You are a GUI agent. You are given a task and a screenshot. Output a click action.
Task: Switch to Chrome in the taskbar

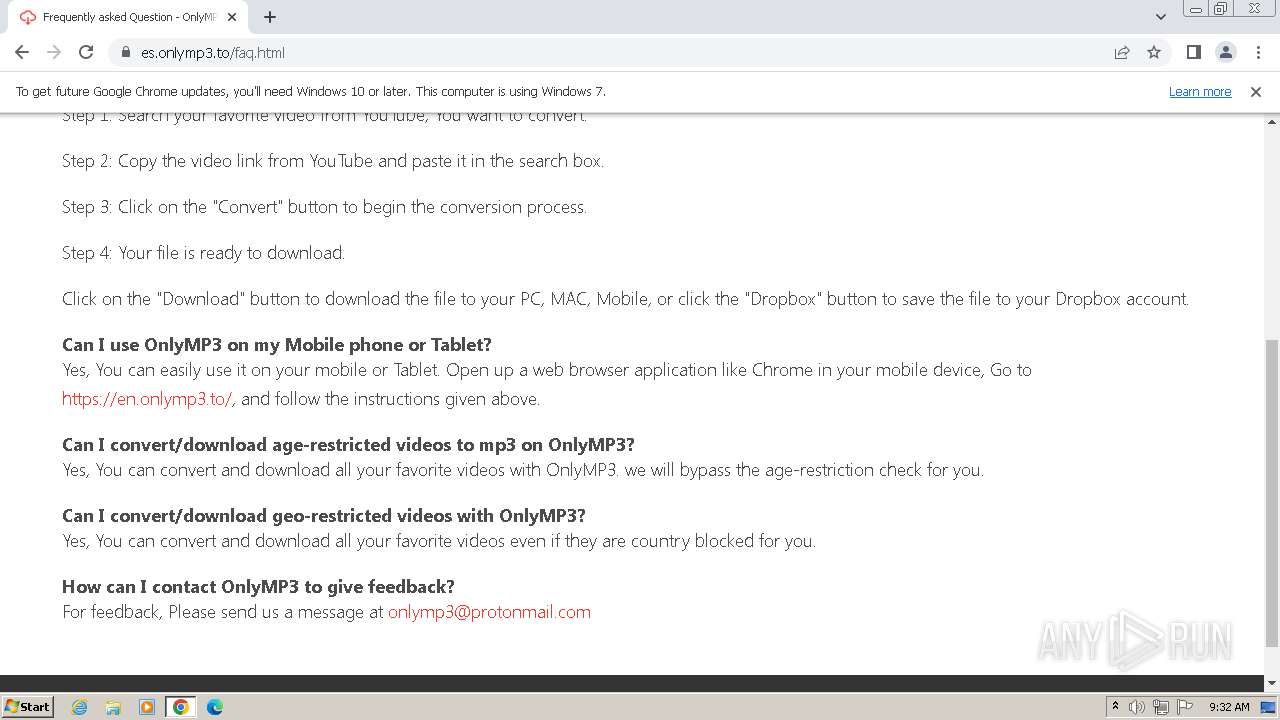tap(181, 707)
